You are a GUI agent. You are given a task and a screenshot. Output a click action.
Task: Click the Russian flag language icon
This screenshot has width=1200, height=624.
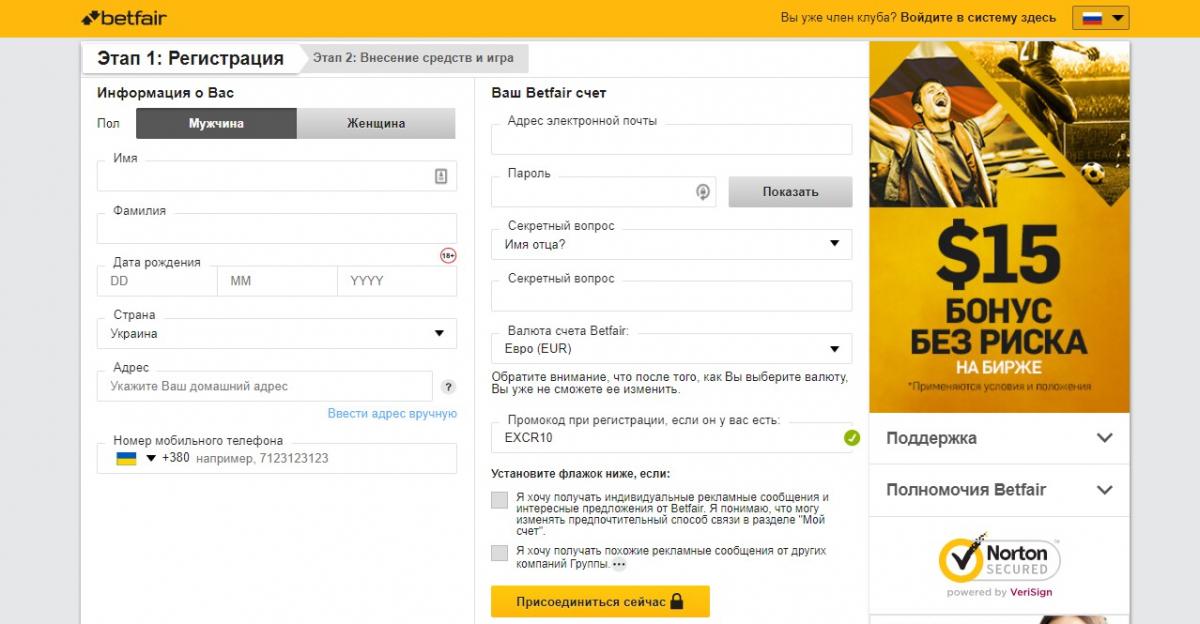pos(1091,17)
